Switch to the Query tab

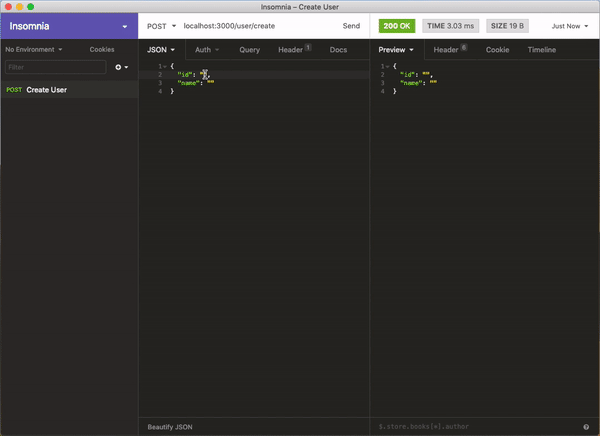pyautogui.click(x=249, y=50)
